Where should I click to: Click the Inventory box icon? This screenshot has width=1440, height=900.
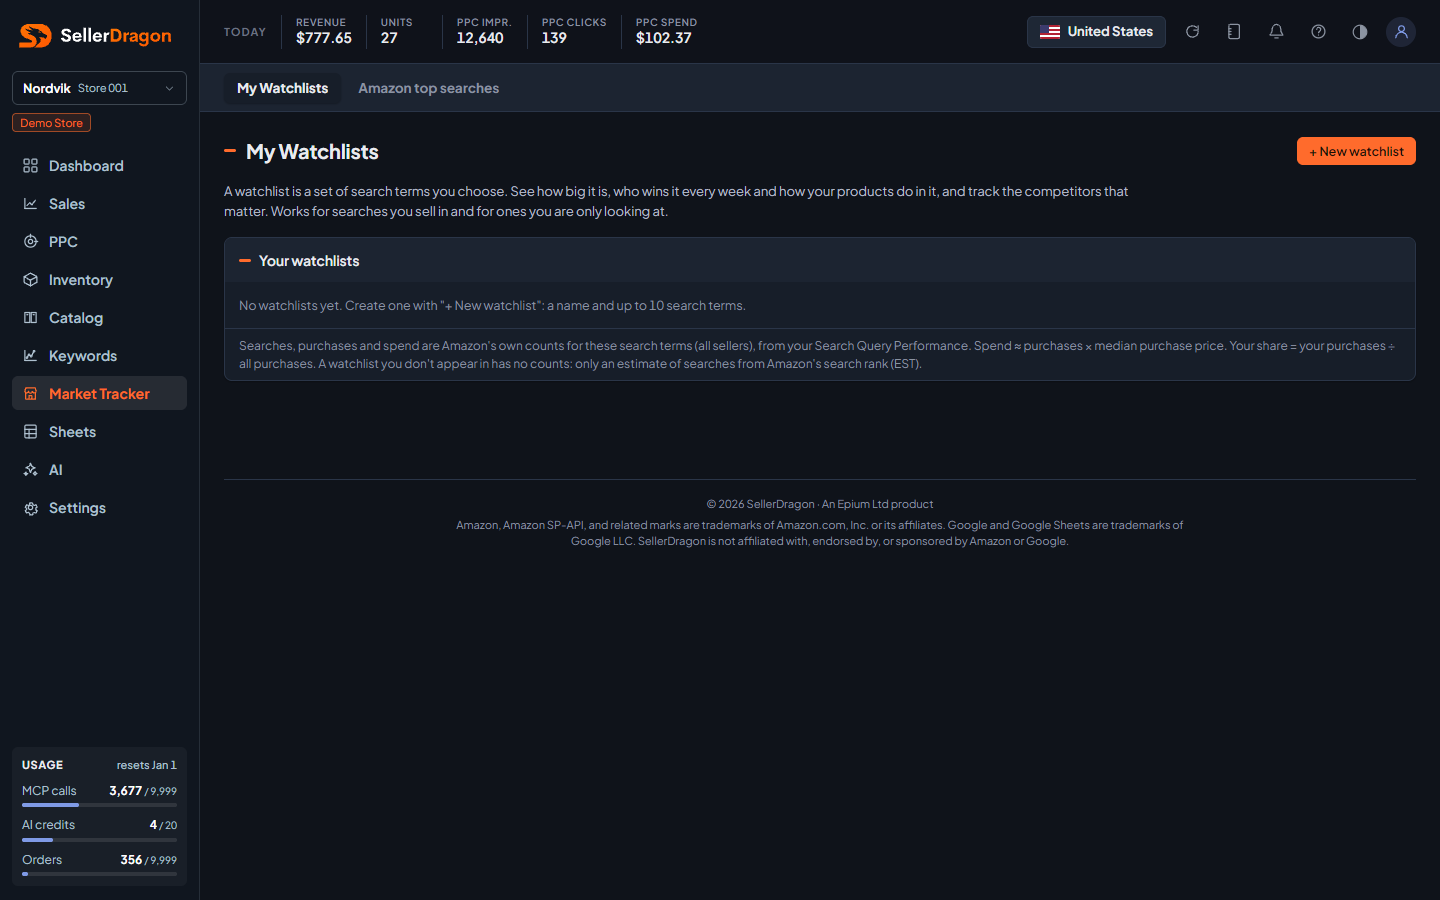pos(31,280)
